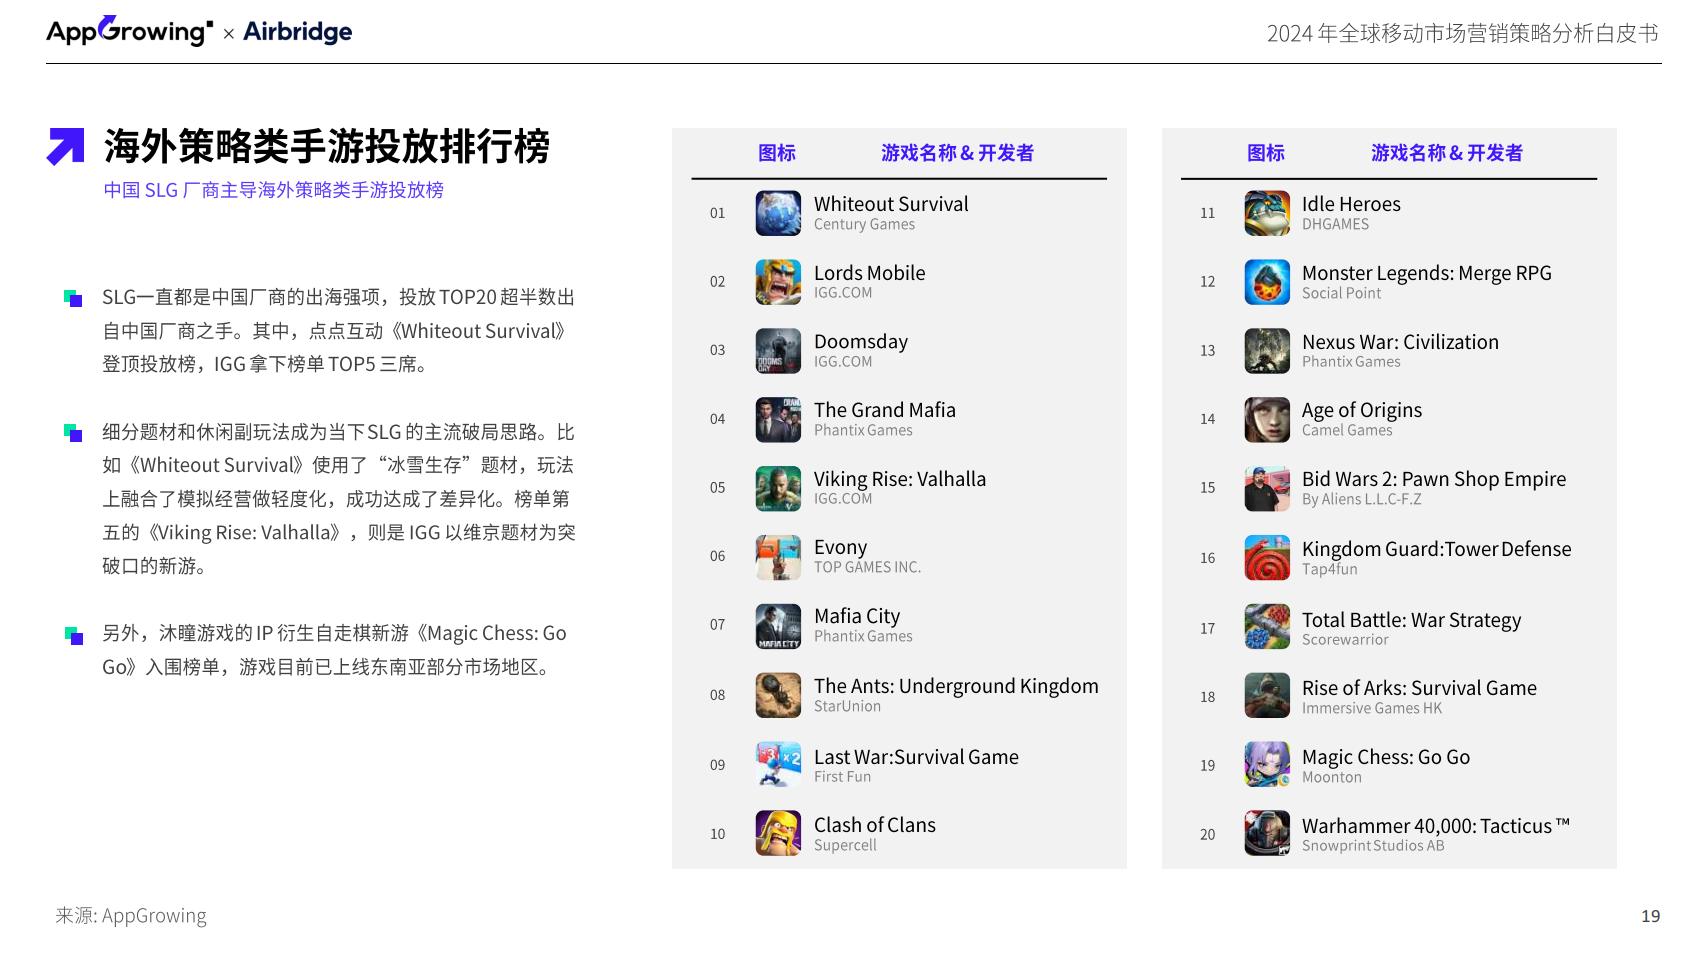Screen dimensions: 1708x960
Task: Click the third bullet marker about 沐瞳游戏
Action: pyautogui.click(x=73, y=634)
